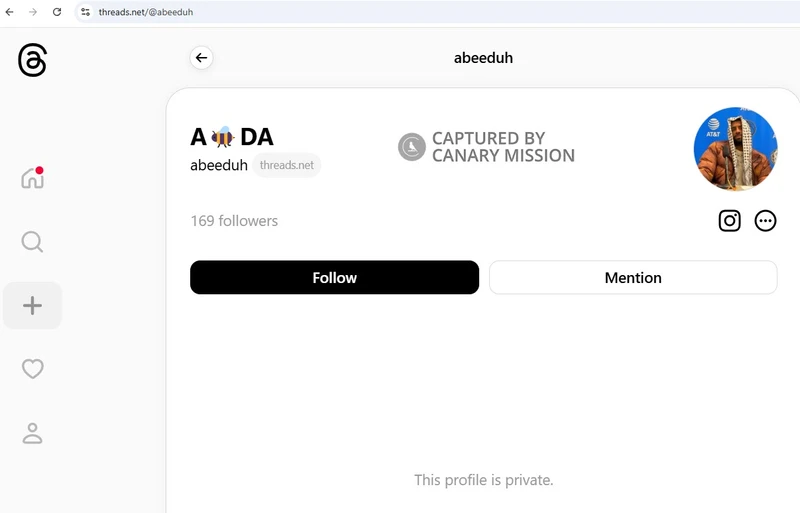Click the browser forward arrow
Screen dimensions: 800x513
33,12
